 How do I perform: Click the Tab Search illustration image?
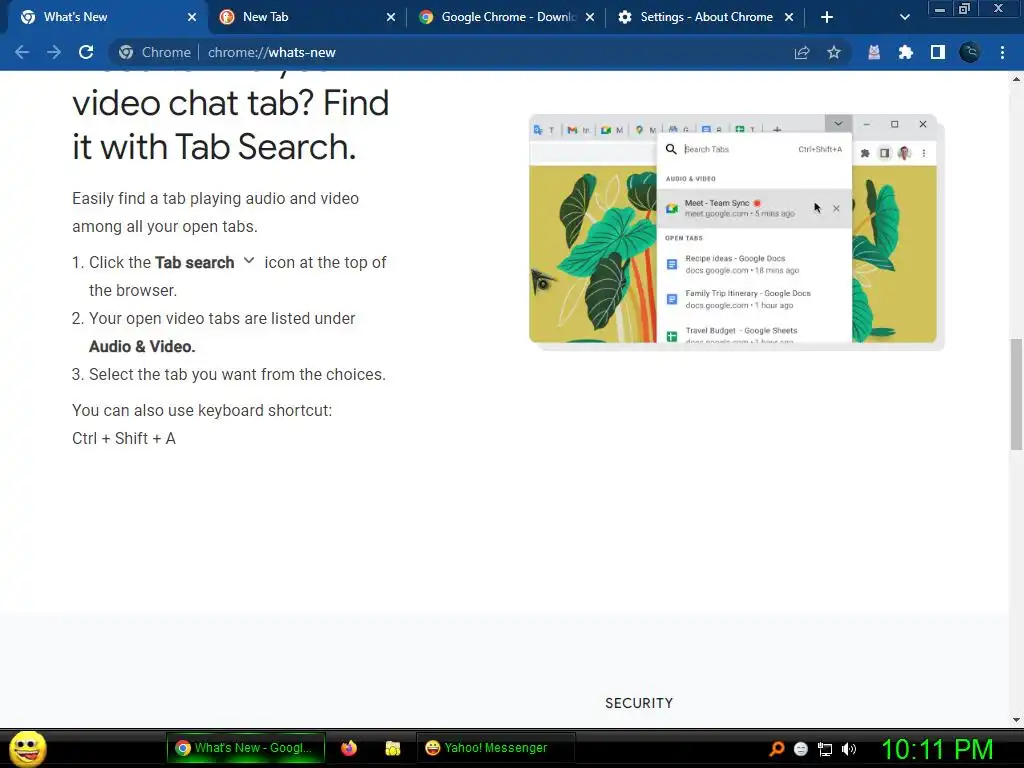click(736, 232)
